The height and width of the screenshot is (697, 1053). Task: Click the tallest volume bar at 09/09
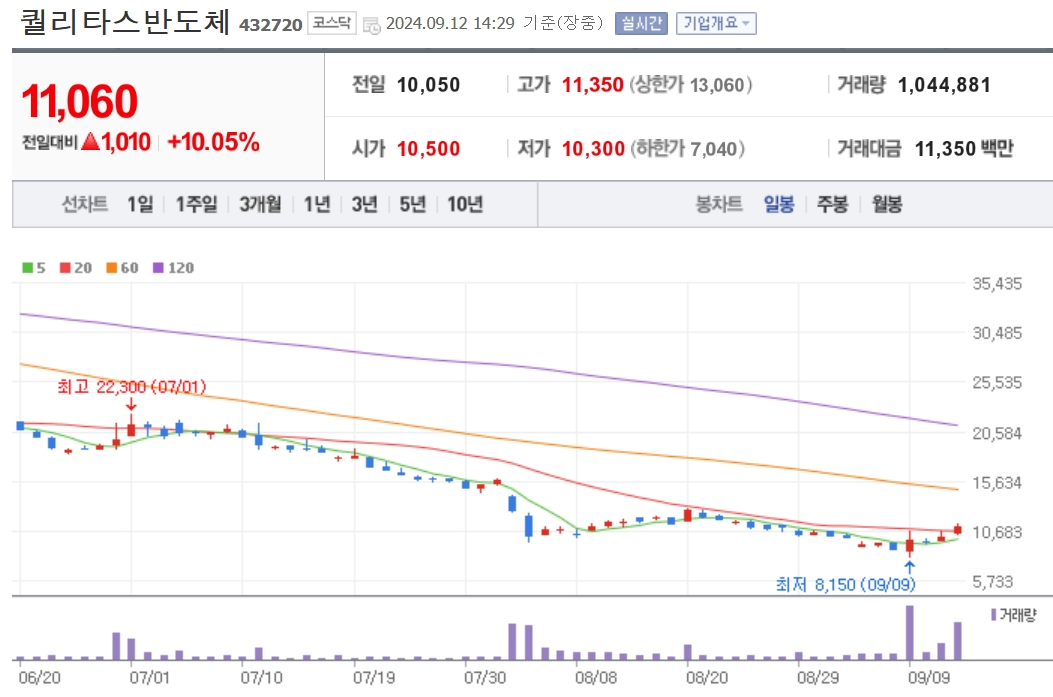[x=910, y=633]
